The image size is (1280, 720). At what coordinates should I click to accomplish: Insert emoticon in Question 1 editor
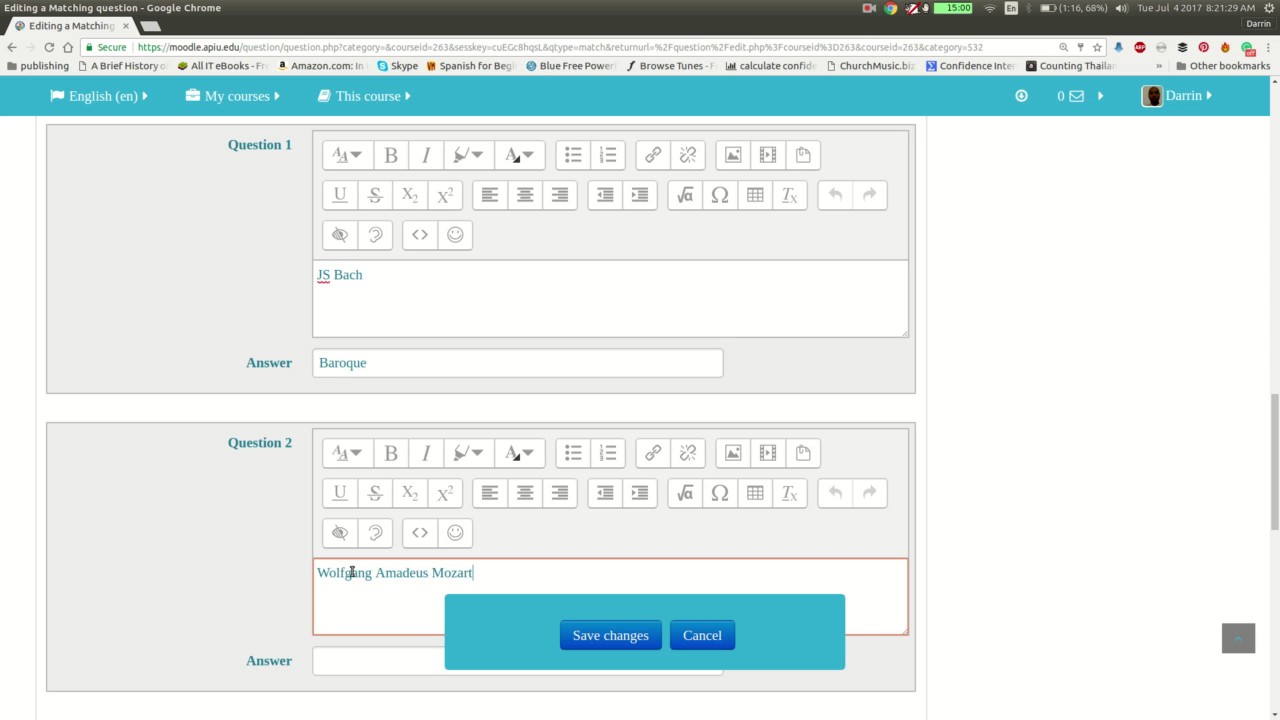pos(455,235)
